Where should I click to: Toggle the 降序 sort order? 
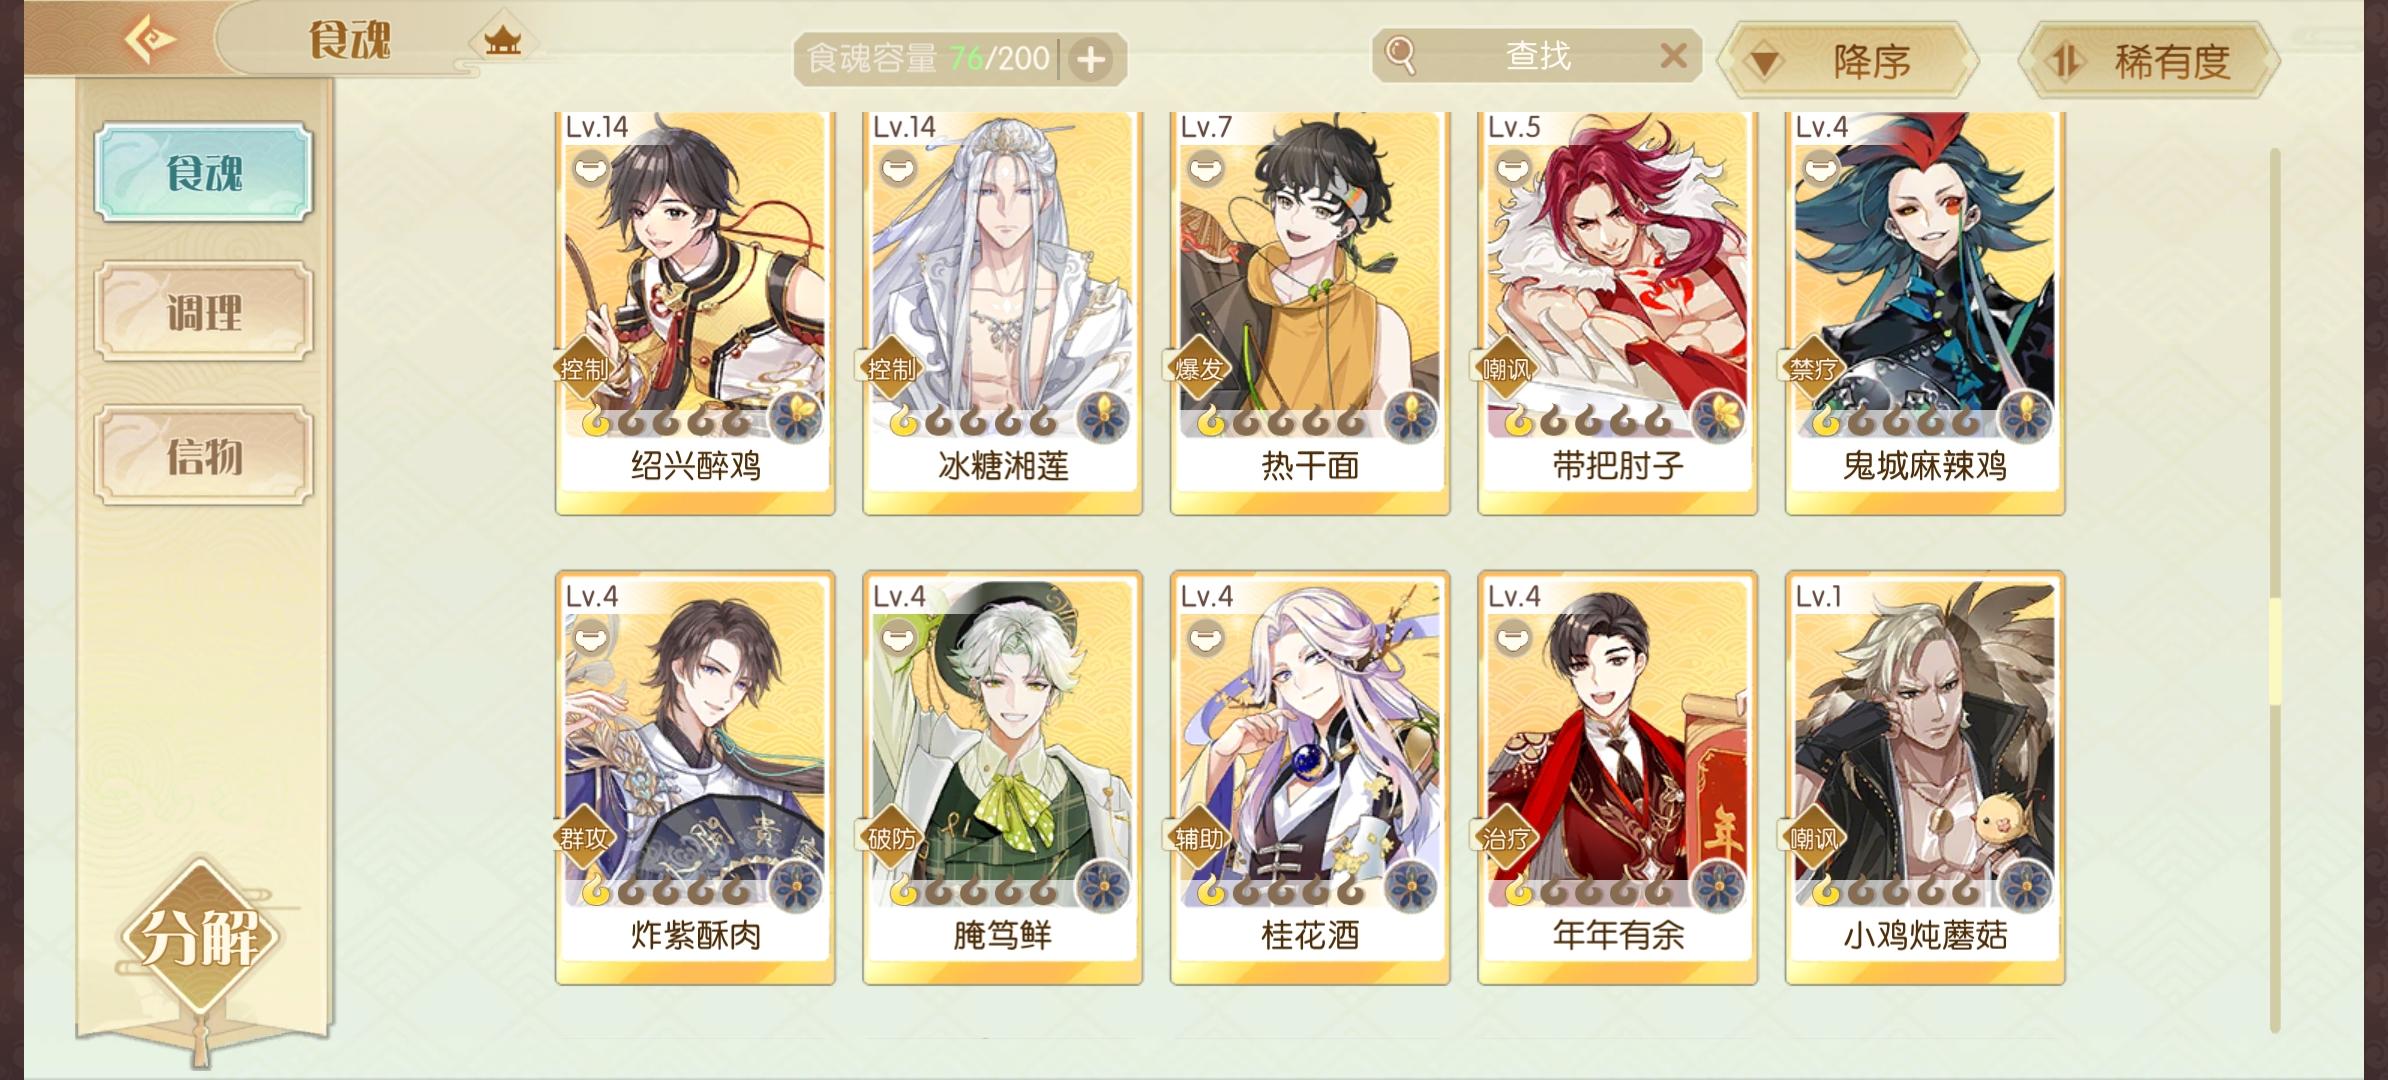[x=1848, y=62]
